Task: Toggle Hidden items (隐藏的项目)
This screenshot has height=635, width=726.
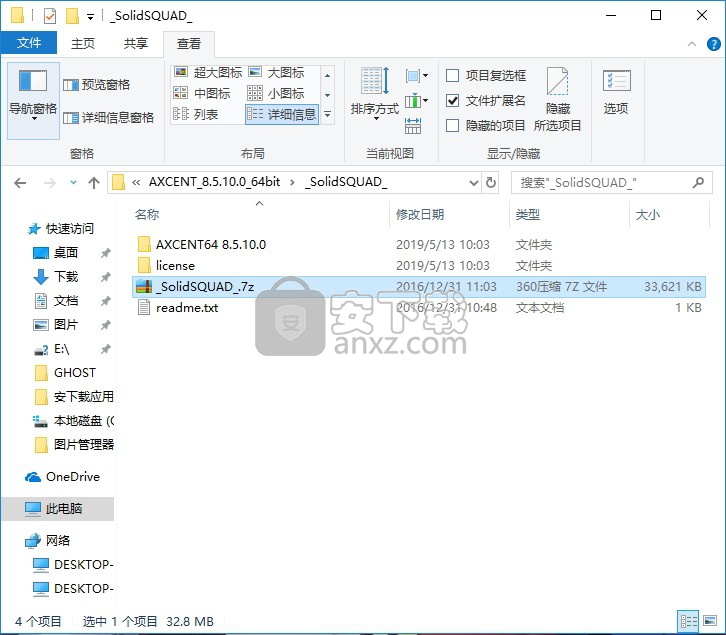Action: 486,125
